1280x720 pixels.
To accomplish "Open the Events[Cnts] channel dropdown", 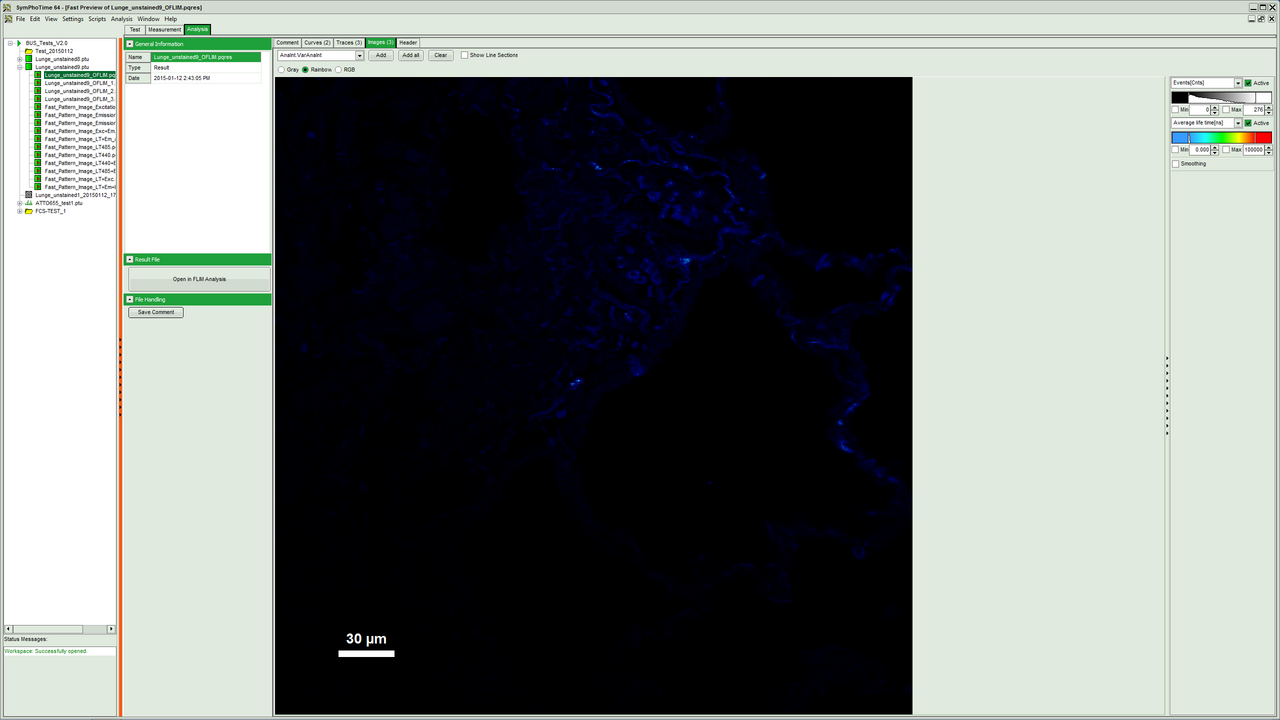I will click(1237, 83).
